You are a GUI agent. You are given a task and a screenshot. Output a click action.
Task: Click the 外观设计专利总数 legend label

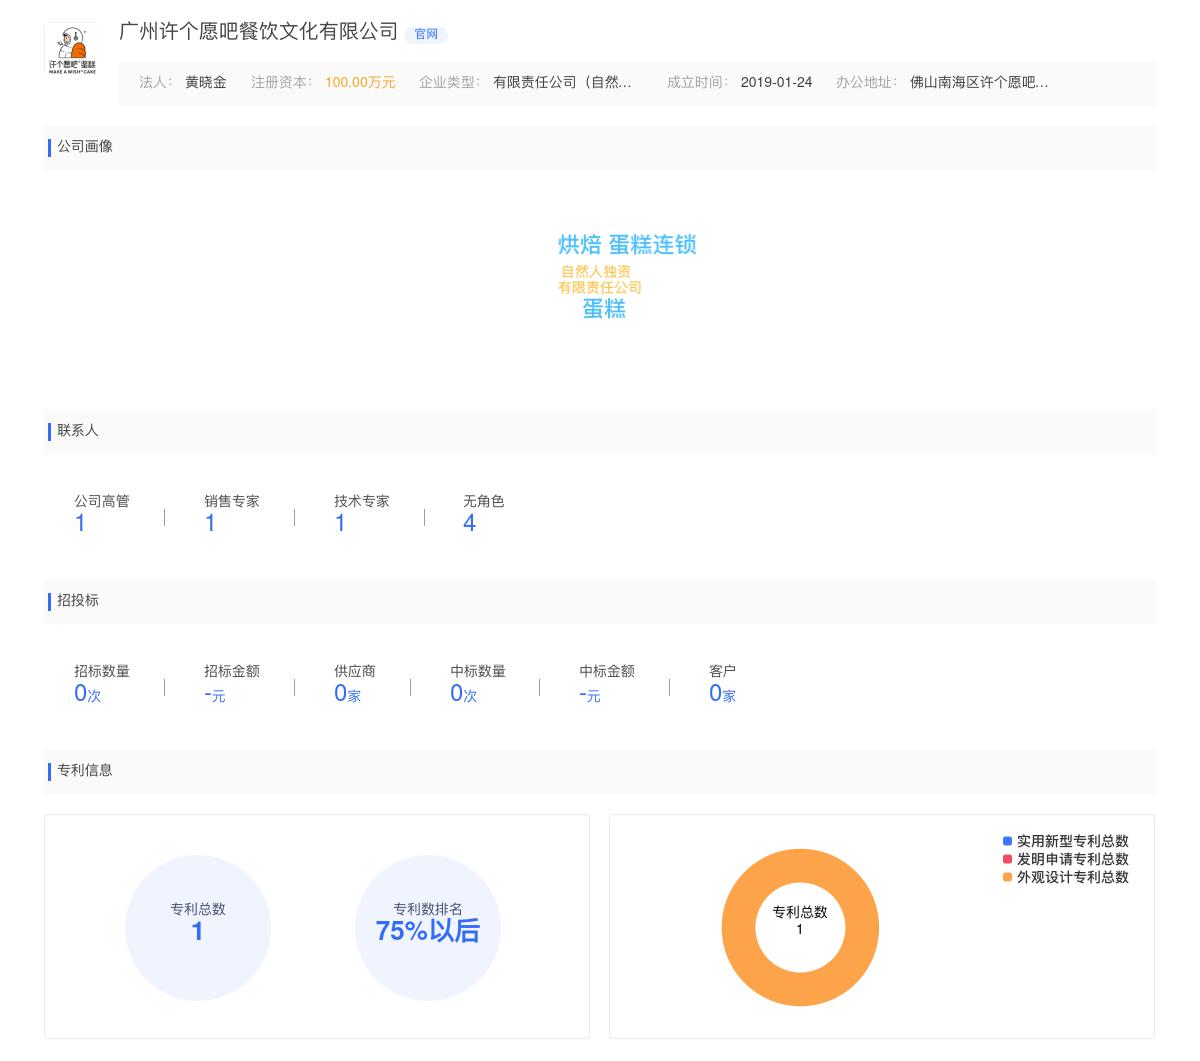tap(1073, 877)
